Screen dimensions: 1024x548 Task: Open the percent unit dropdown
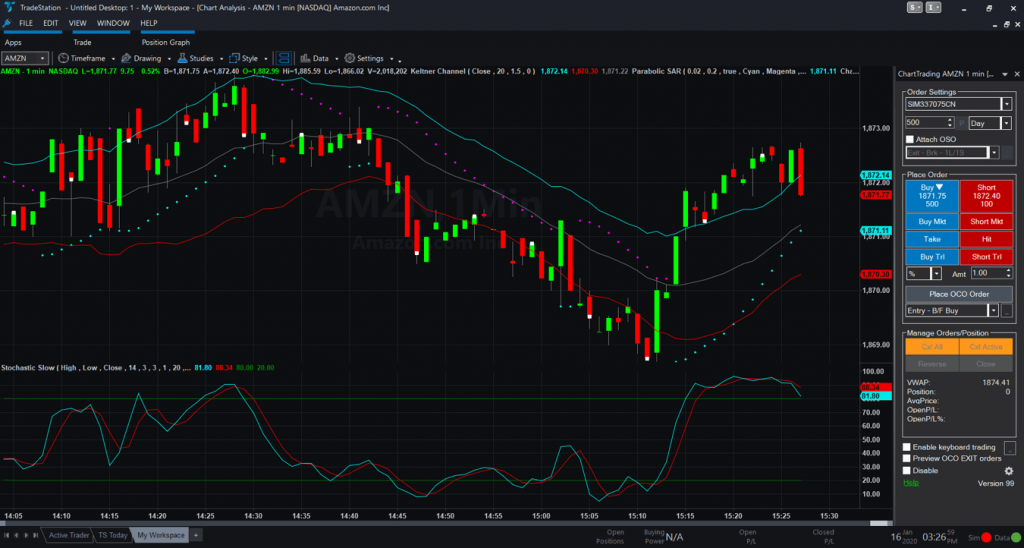click(936, 273)
